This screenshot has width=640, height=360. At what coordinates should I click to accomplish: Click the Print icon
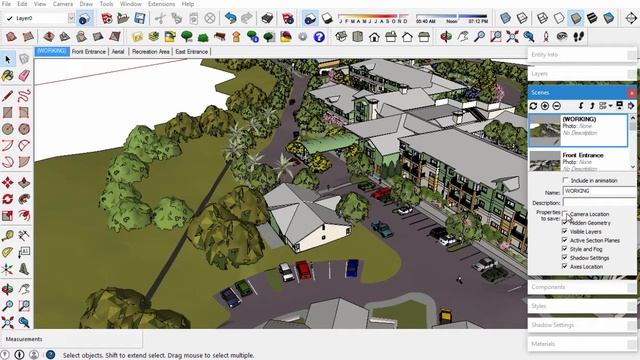point(267,18)
